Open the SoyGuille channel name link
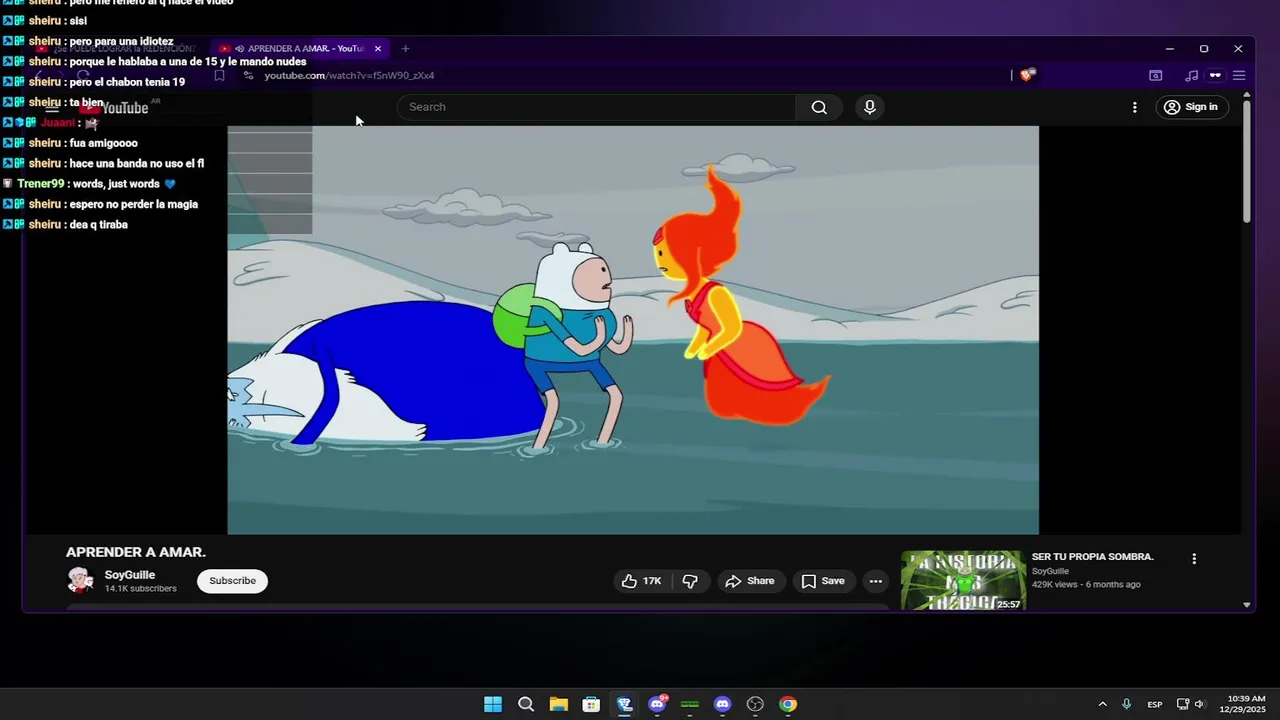Viewport: 1280px width, 720px height. click(130, 575)
